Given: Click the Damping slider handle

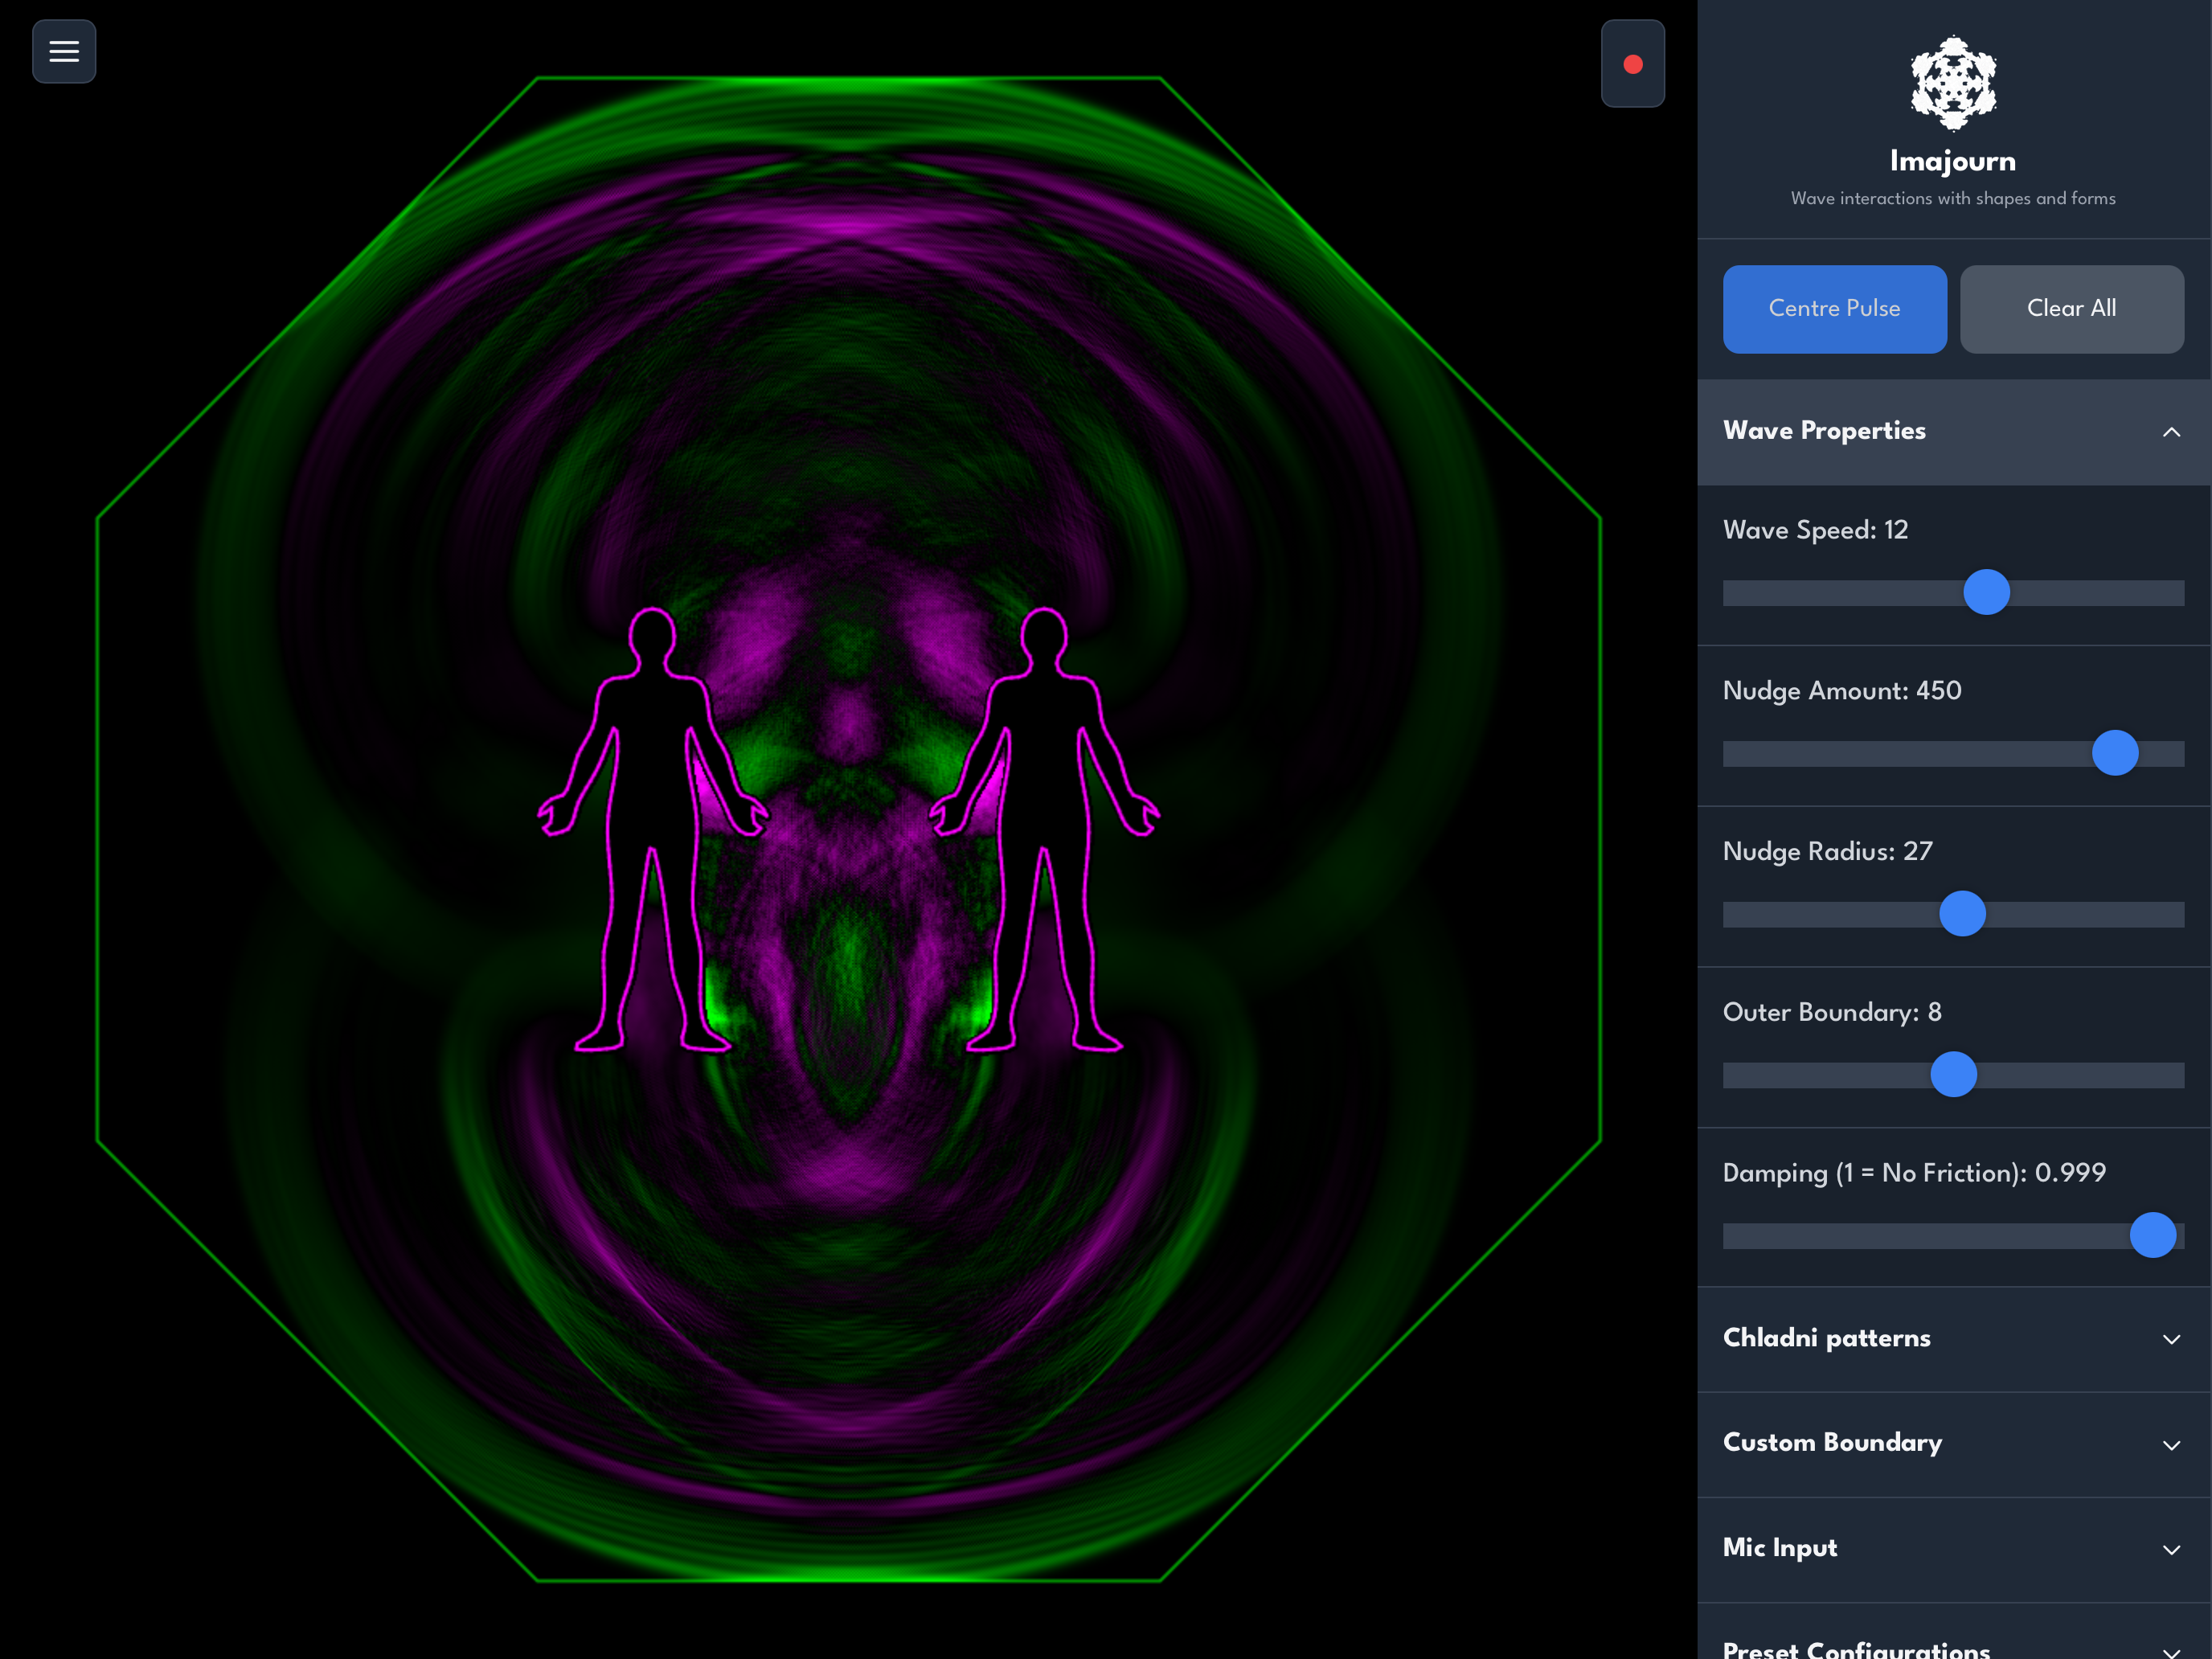Looking at the screenshot, I should (x=2152, y=1235).
